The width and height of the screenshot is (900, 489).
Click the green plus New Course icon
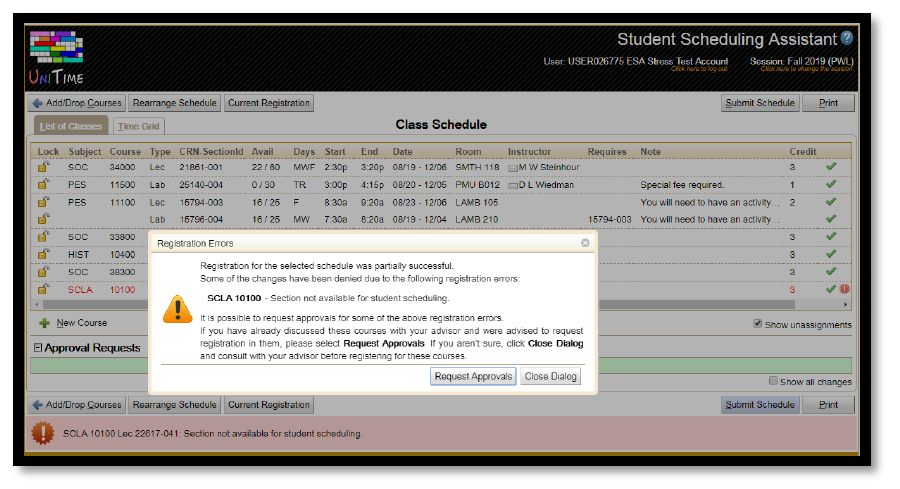coord(44,323)
